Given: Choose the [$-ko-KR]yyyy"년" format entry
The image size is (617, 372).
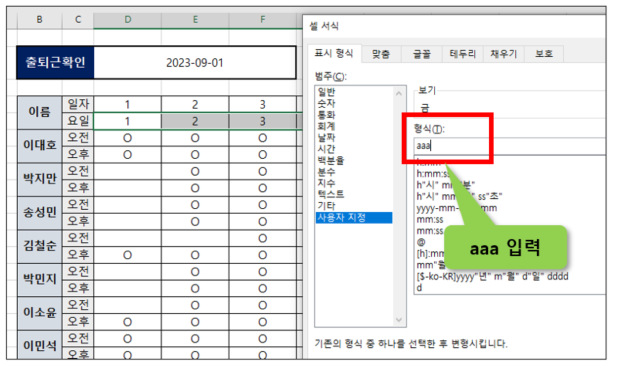Looking at the screenshot, I should (x=492, y=277).
